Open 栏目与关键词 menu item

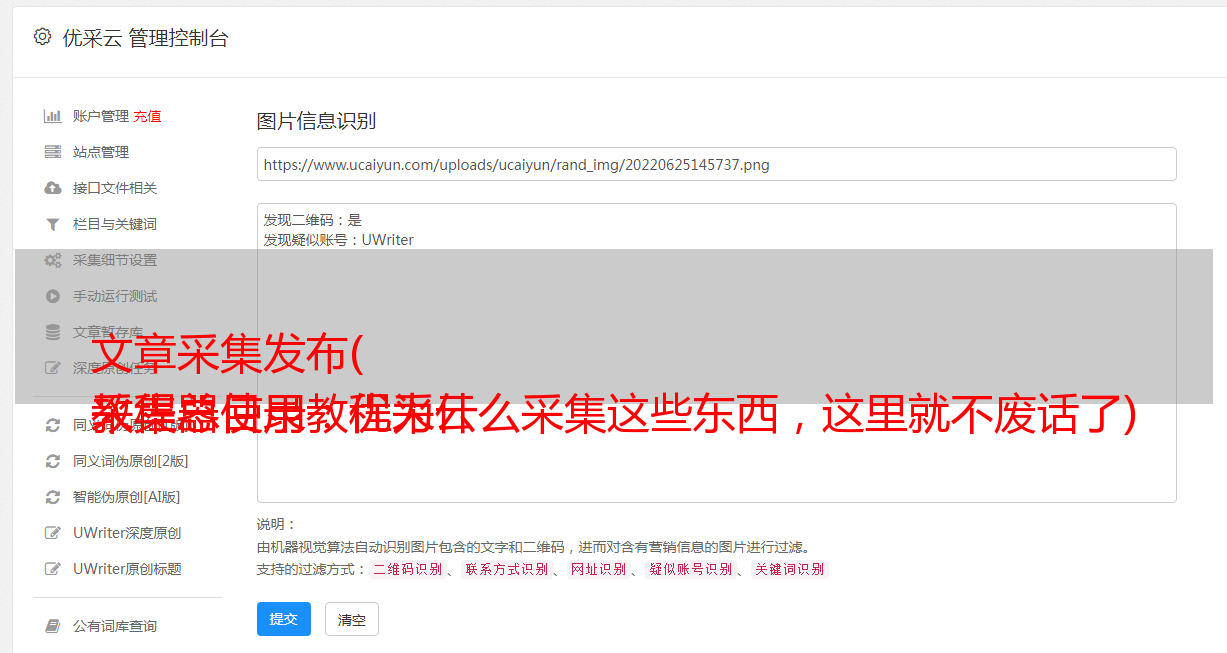pyautogui.click(x=115, y=224)
